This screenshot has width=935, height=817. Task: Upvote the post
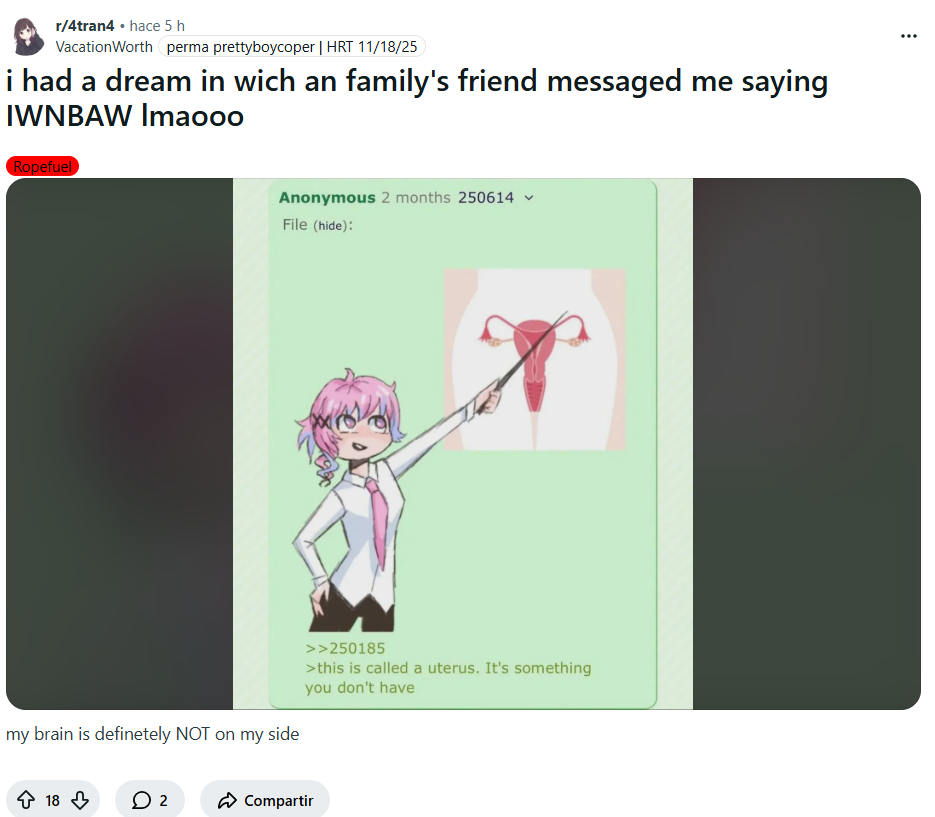coord(26,800)
